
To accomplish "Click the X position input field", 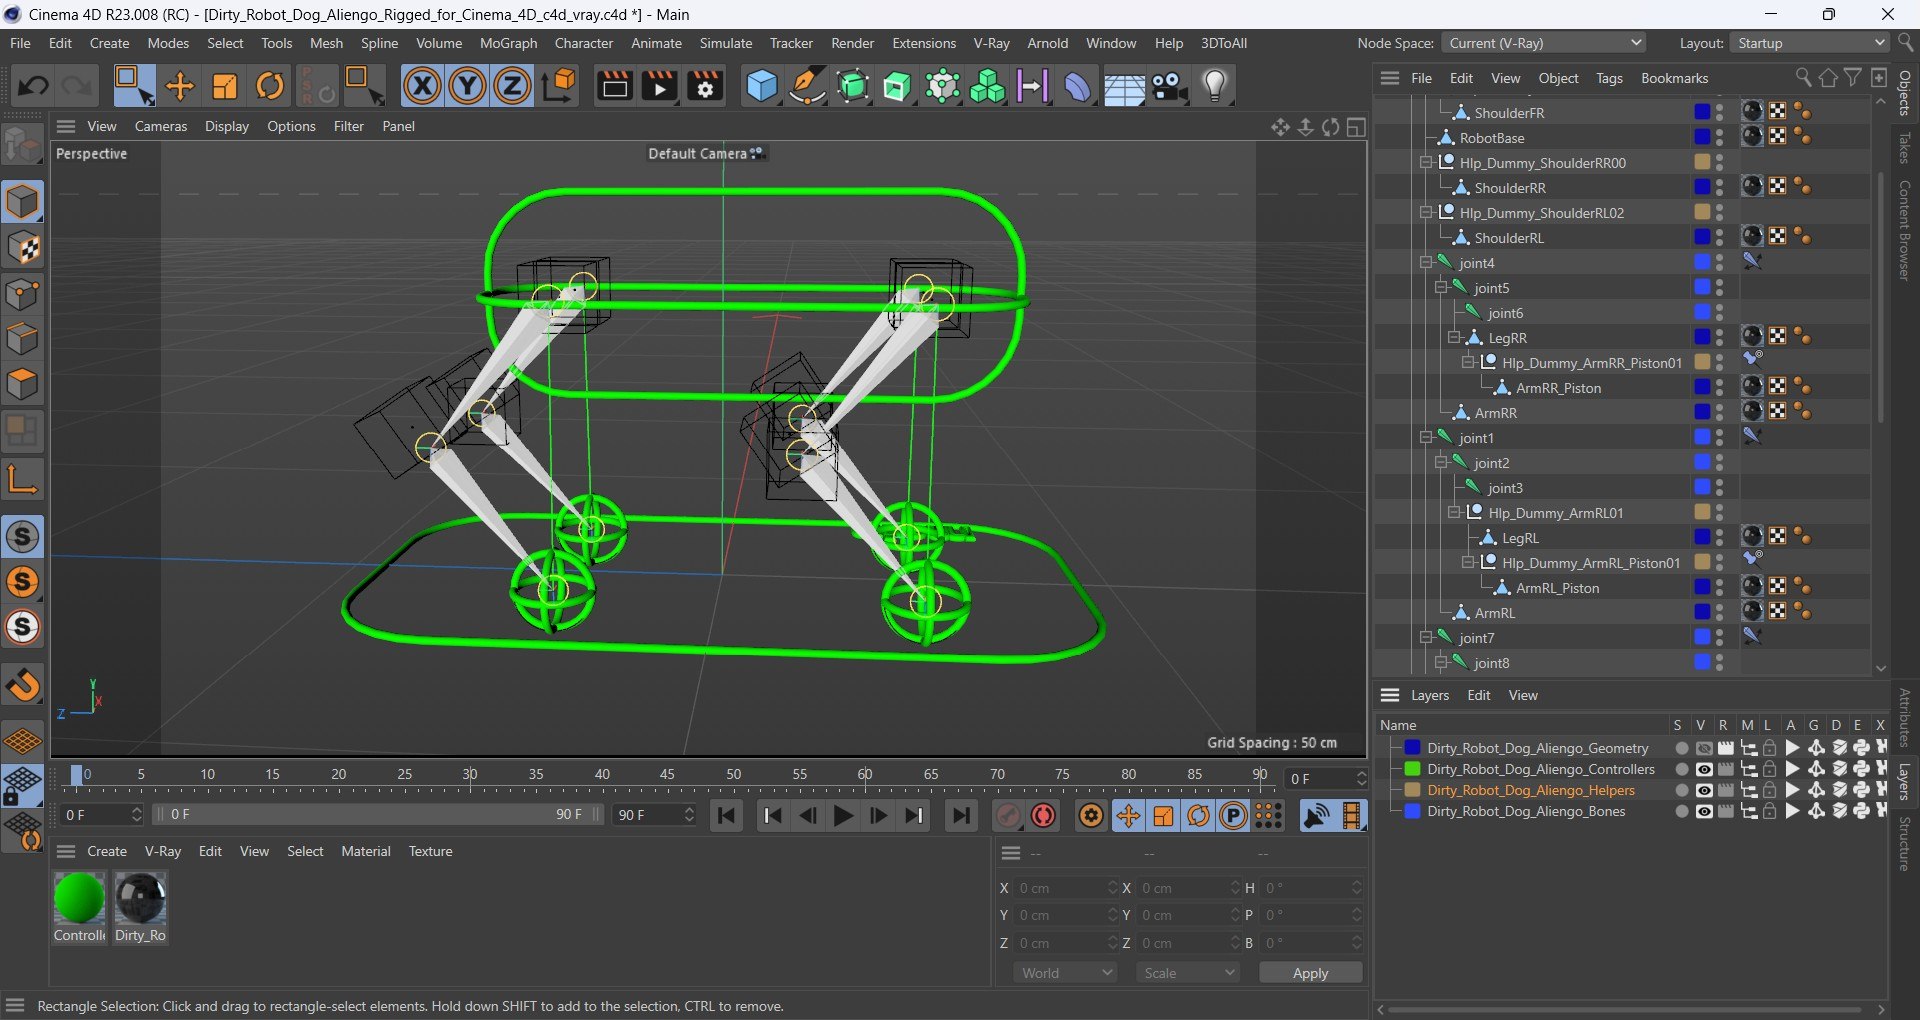I will [x=1065, y=888].
